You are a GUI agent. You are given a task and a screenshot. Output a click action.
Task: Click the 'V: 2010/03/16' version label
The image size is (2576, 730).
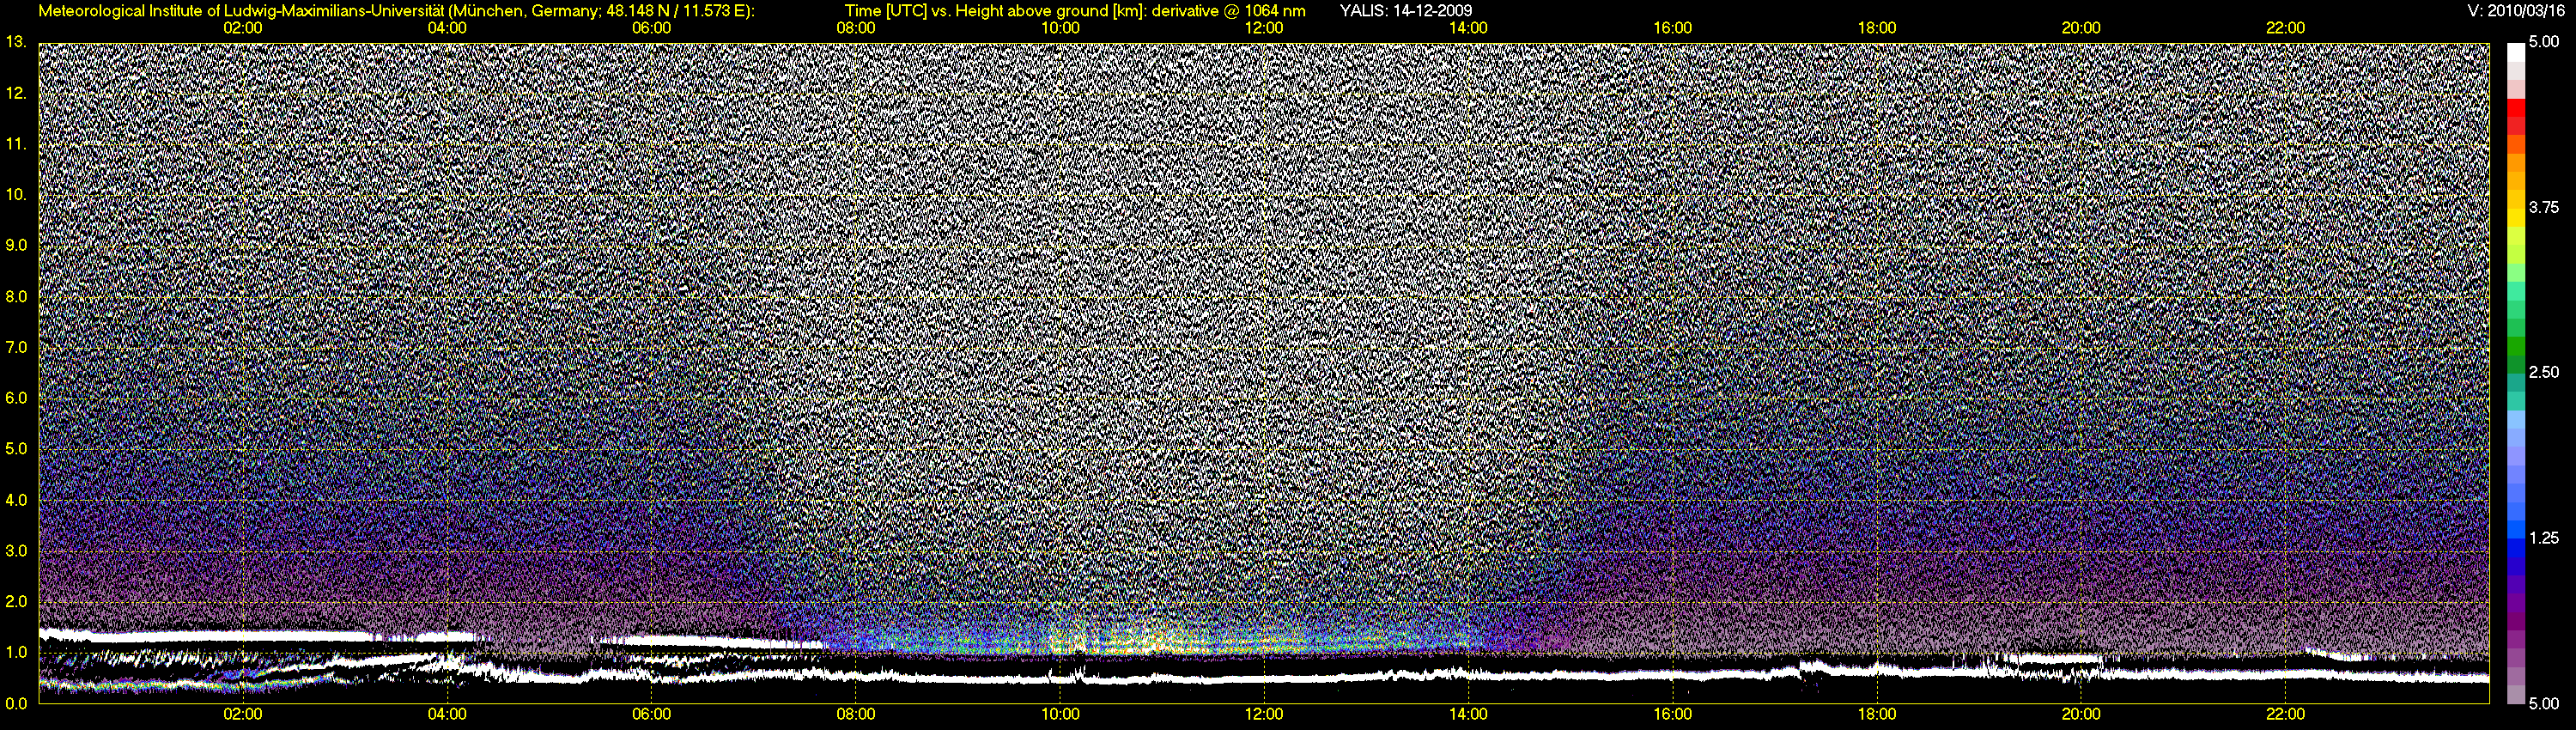tap(2518, 11)
